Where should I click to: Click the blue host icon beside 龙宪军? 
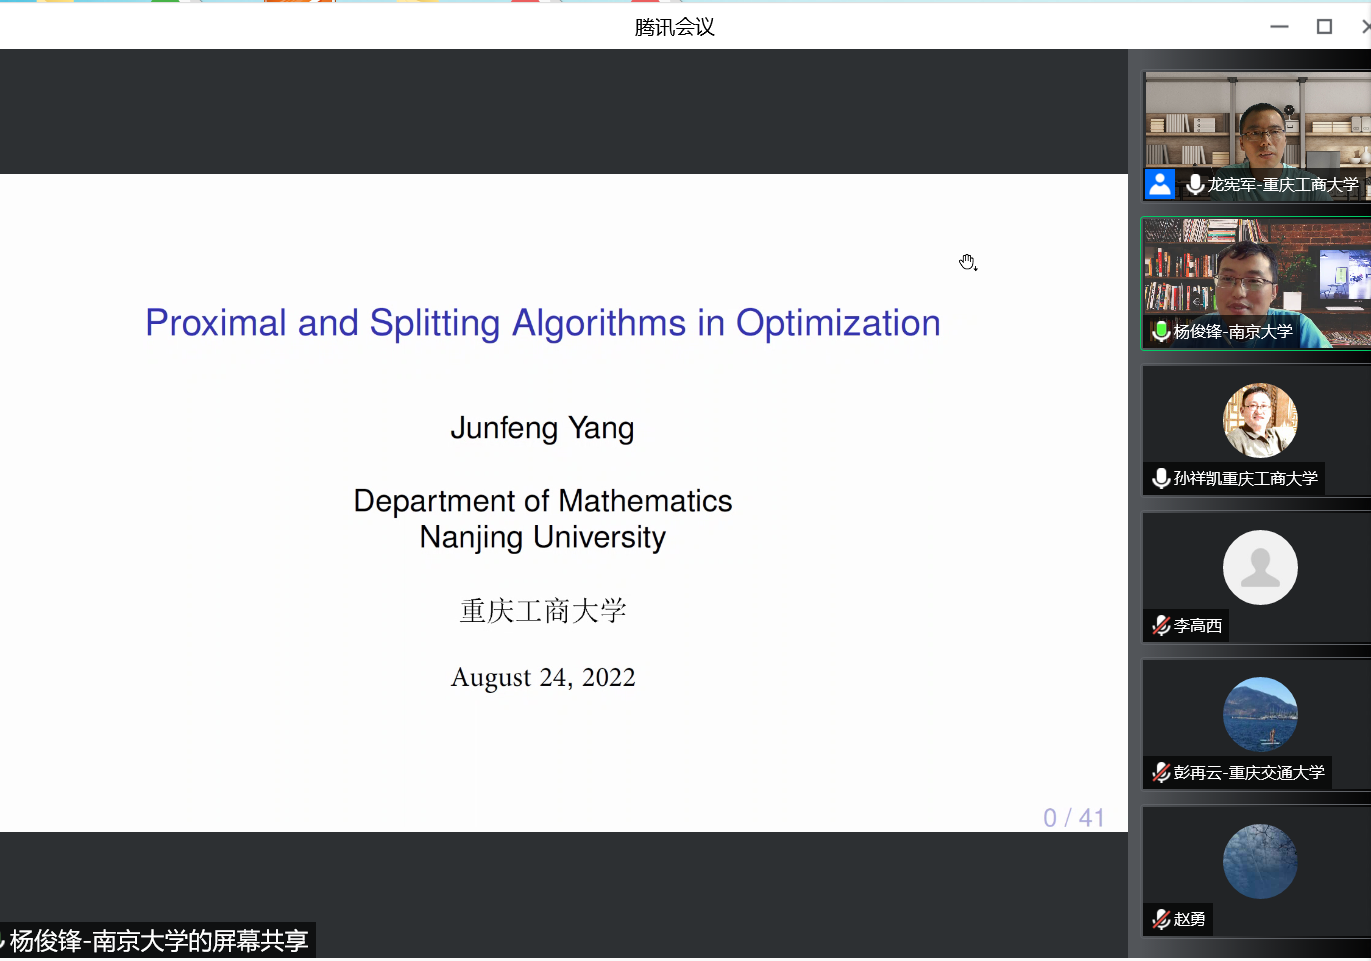click(x=1160, y=184)
